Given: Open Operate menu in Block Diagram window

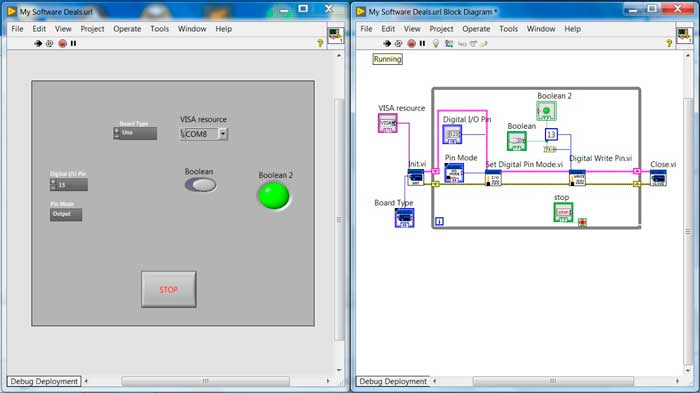Looking at the screenshot, I should (x=476, y=29).
